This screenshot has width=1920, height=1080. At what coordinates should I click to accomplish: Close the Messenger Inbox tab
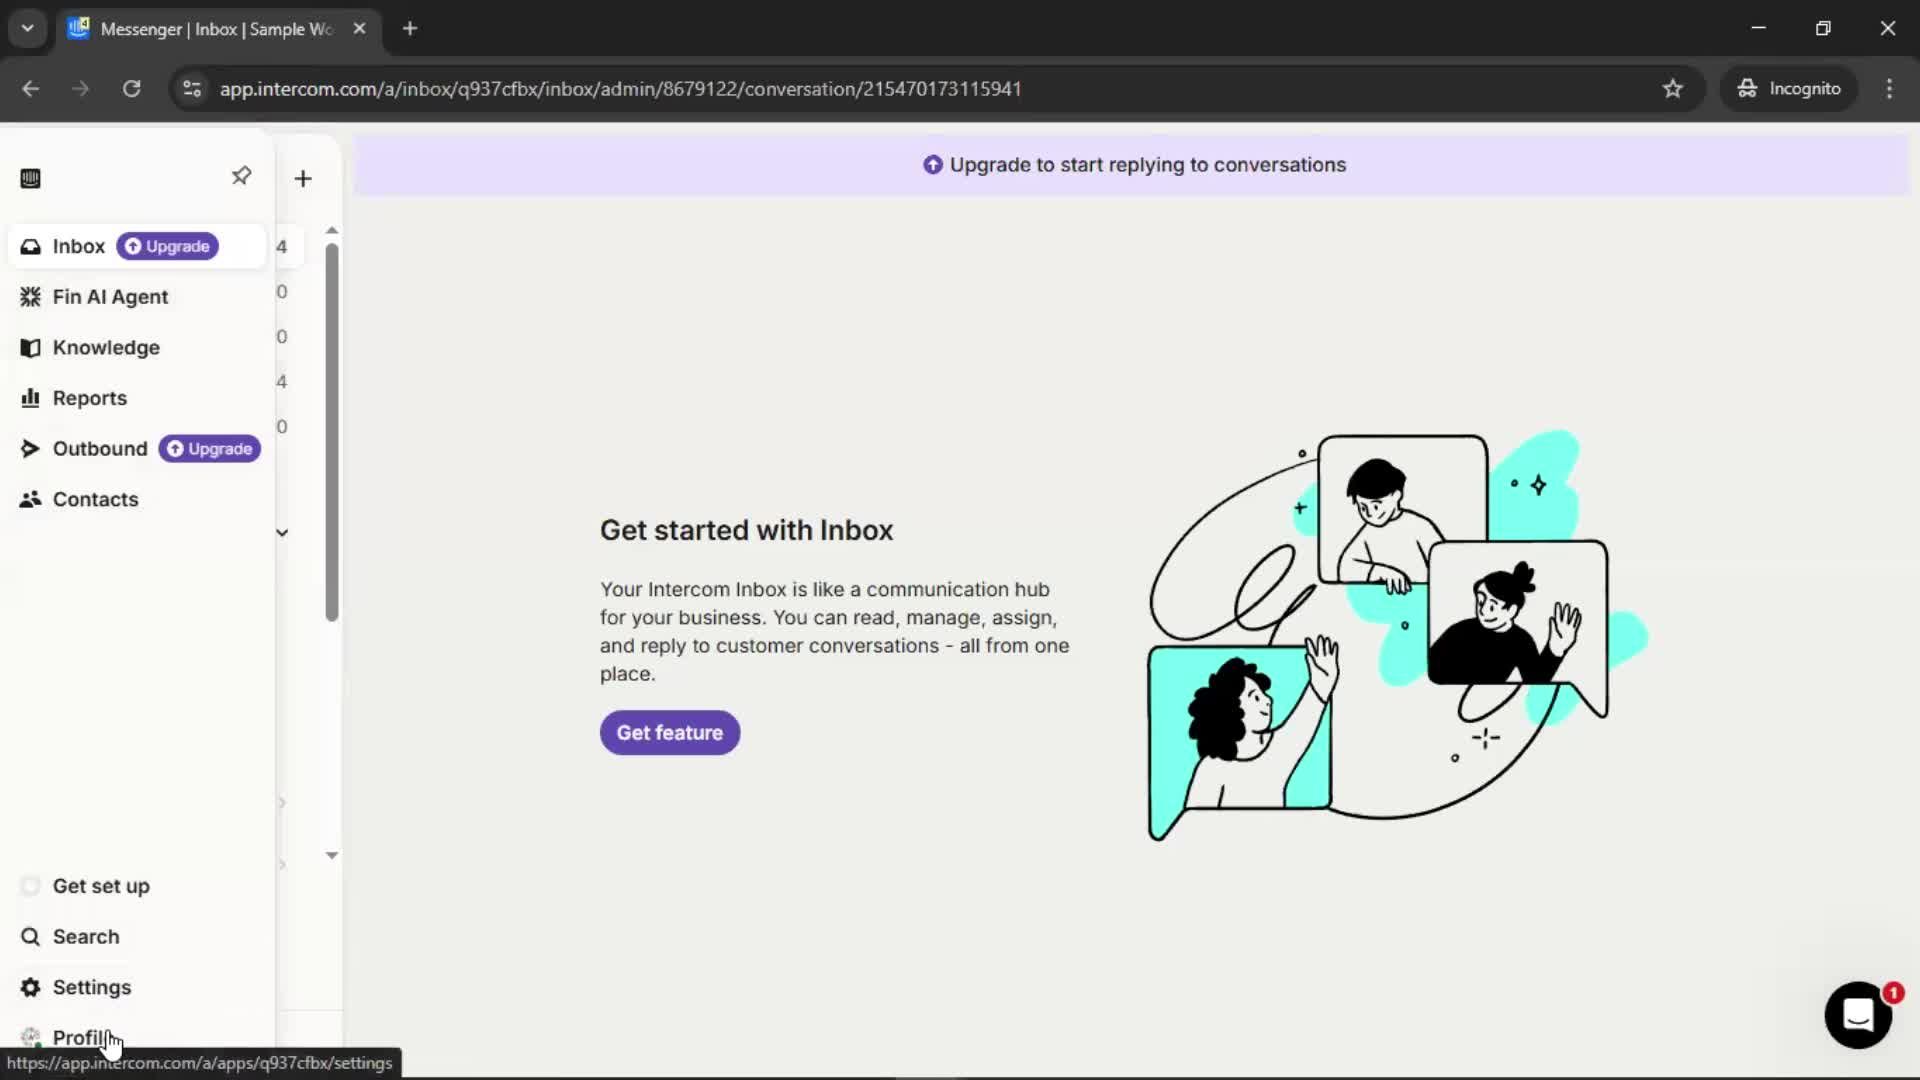coord(359,28)
